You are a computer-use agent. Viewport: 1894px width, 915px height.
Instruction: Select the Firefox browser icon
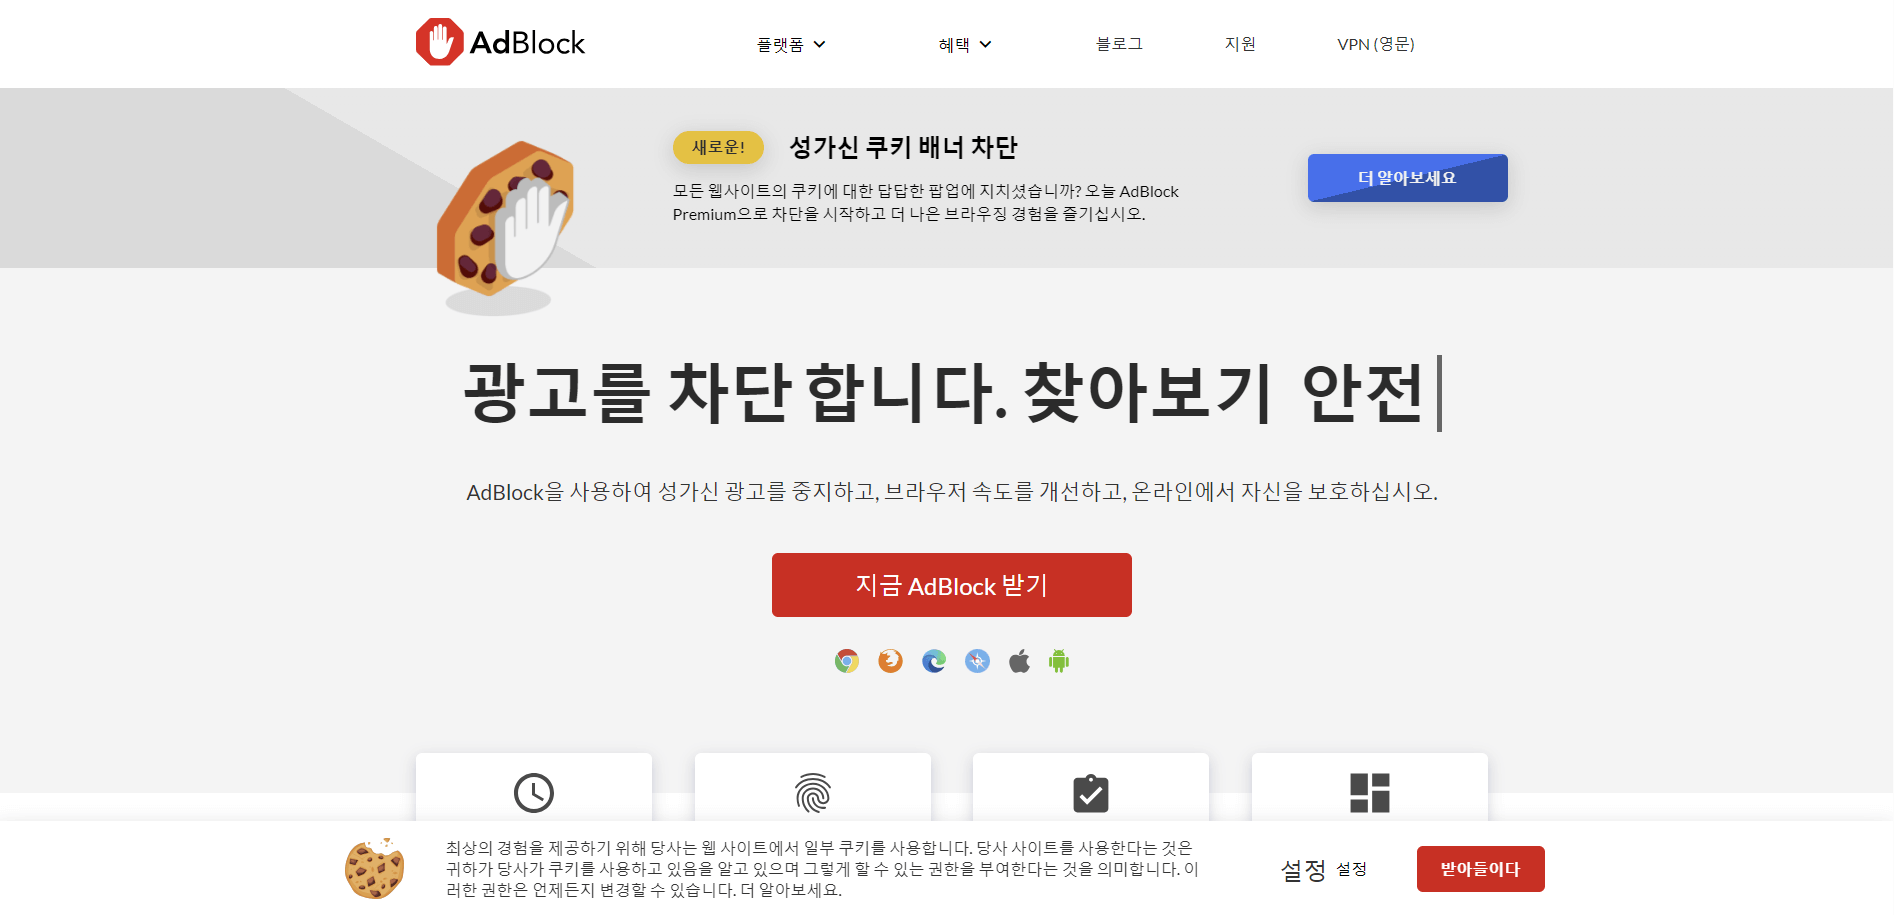coord(890,661)
